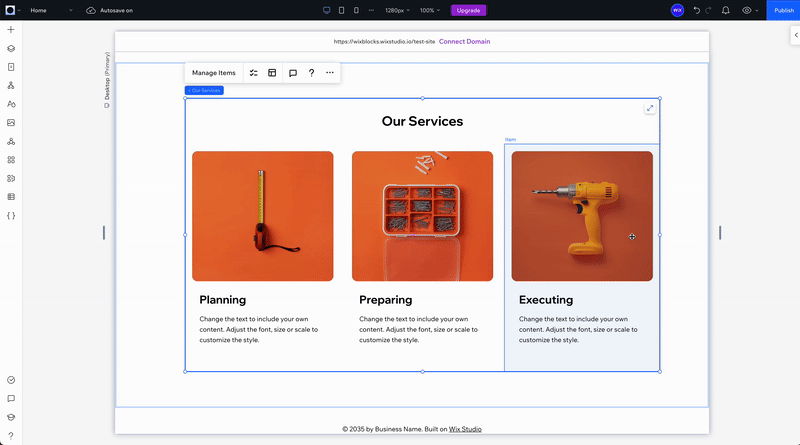This screenshot has width=800, height=445.
Task: Select the description paragraph under Executing
Action: coord(578,330)
